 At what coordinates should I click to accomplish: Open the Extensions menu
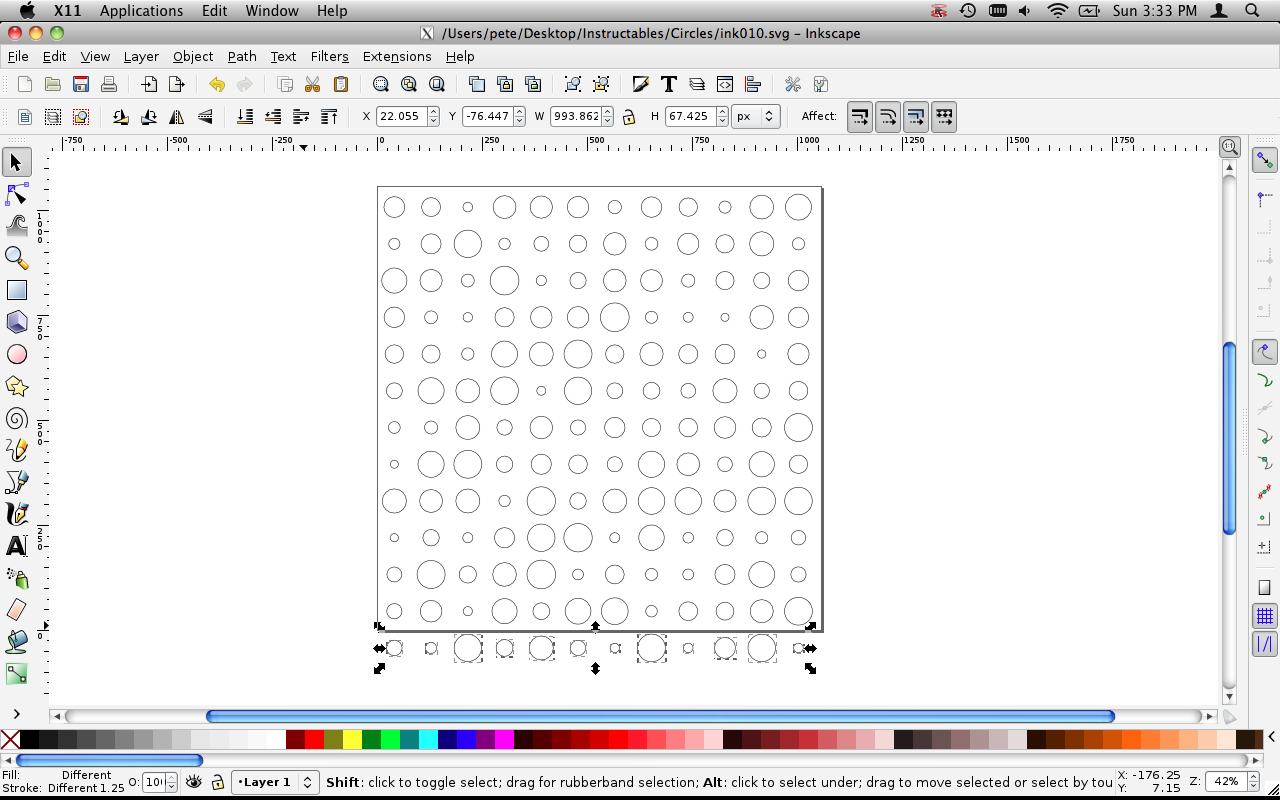pyautogui.click(x=397, y=56)
